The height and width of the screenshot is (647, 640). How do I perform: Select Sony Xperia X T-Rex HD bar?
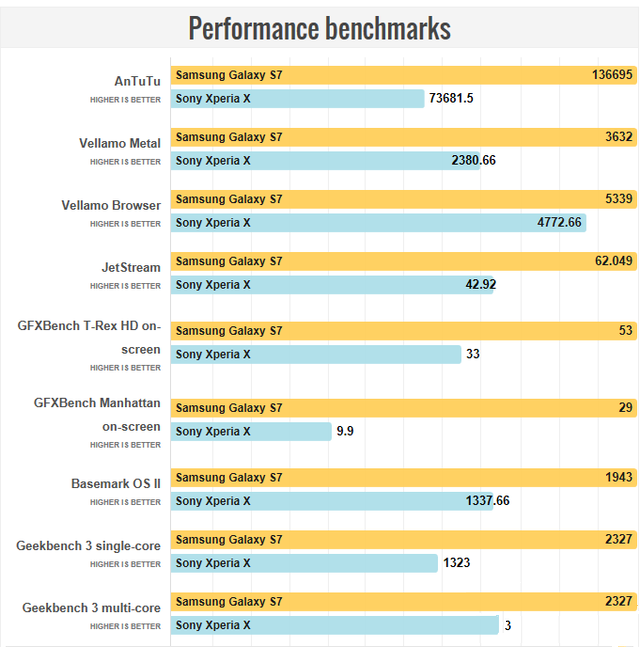click(x=316, y=354)
